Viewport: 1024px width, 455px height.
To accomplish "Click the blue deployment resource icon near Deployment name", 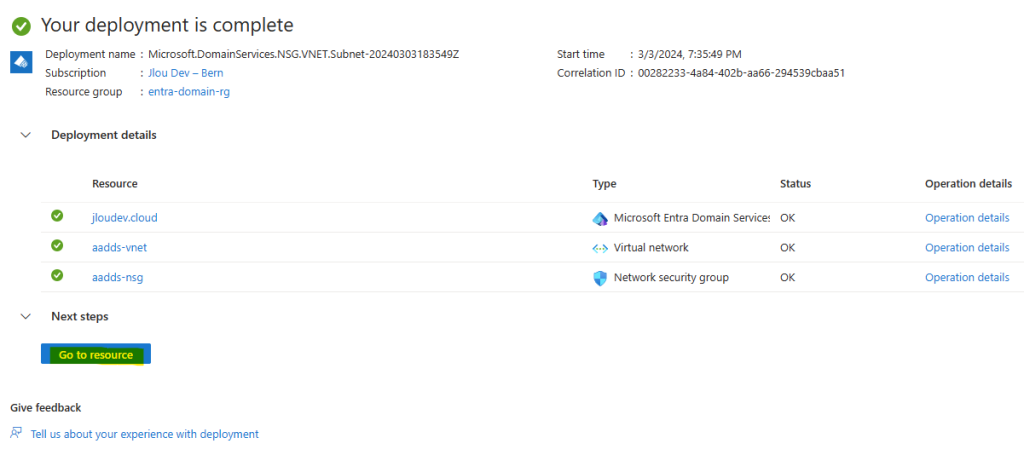I will pos(22,63).
